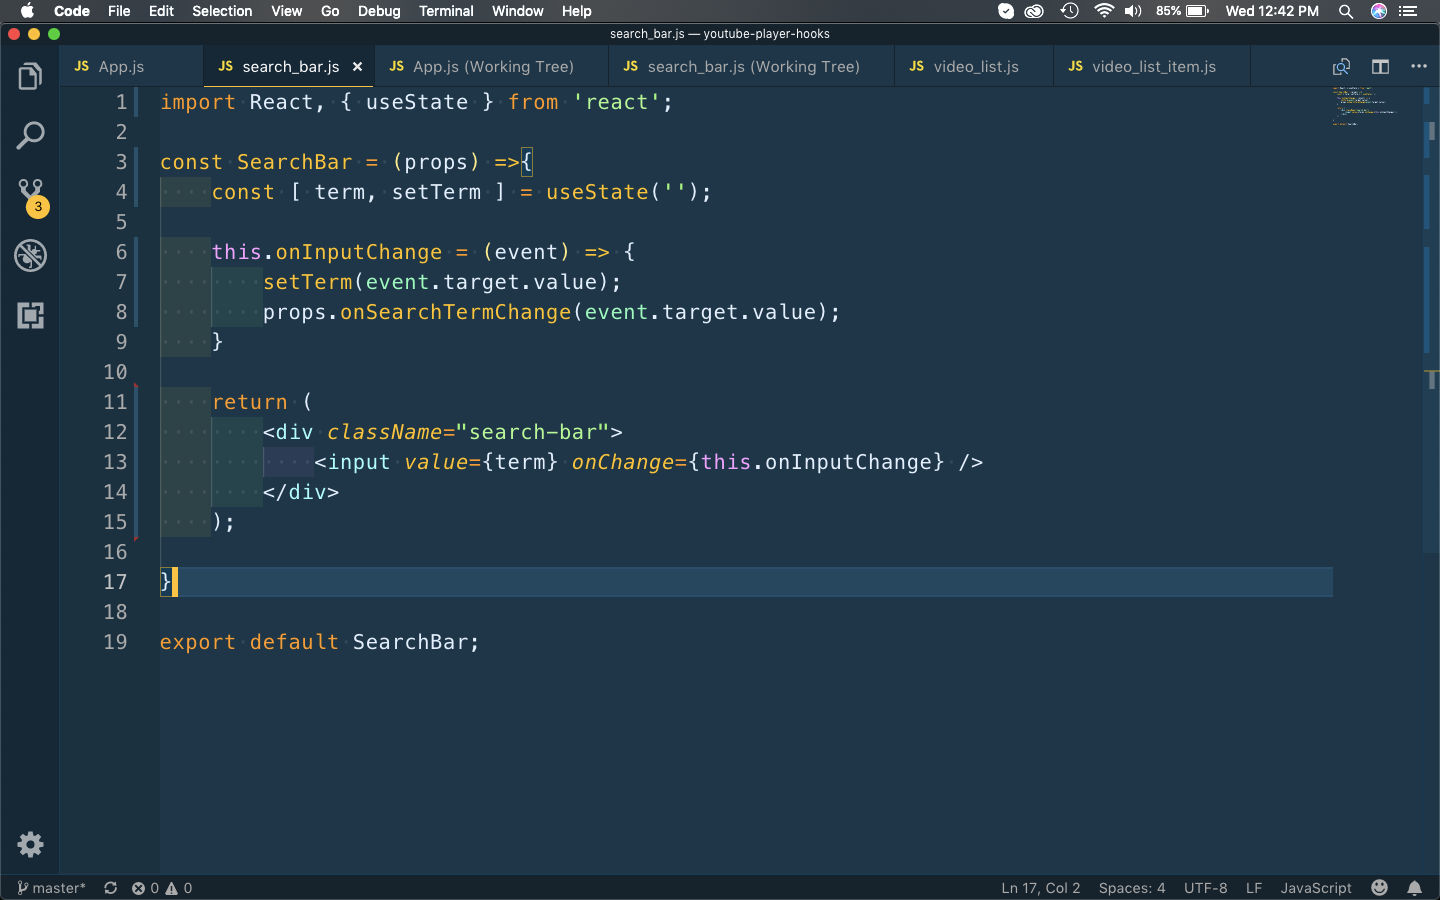This screenshot has height=900, width=1440.
Task: Click line number 11 in the gutter
Action: [x=115, y=402]
